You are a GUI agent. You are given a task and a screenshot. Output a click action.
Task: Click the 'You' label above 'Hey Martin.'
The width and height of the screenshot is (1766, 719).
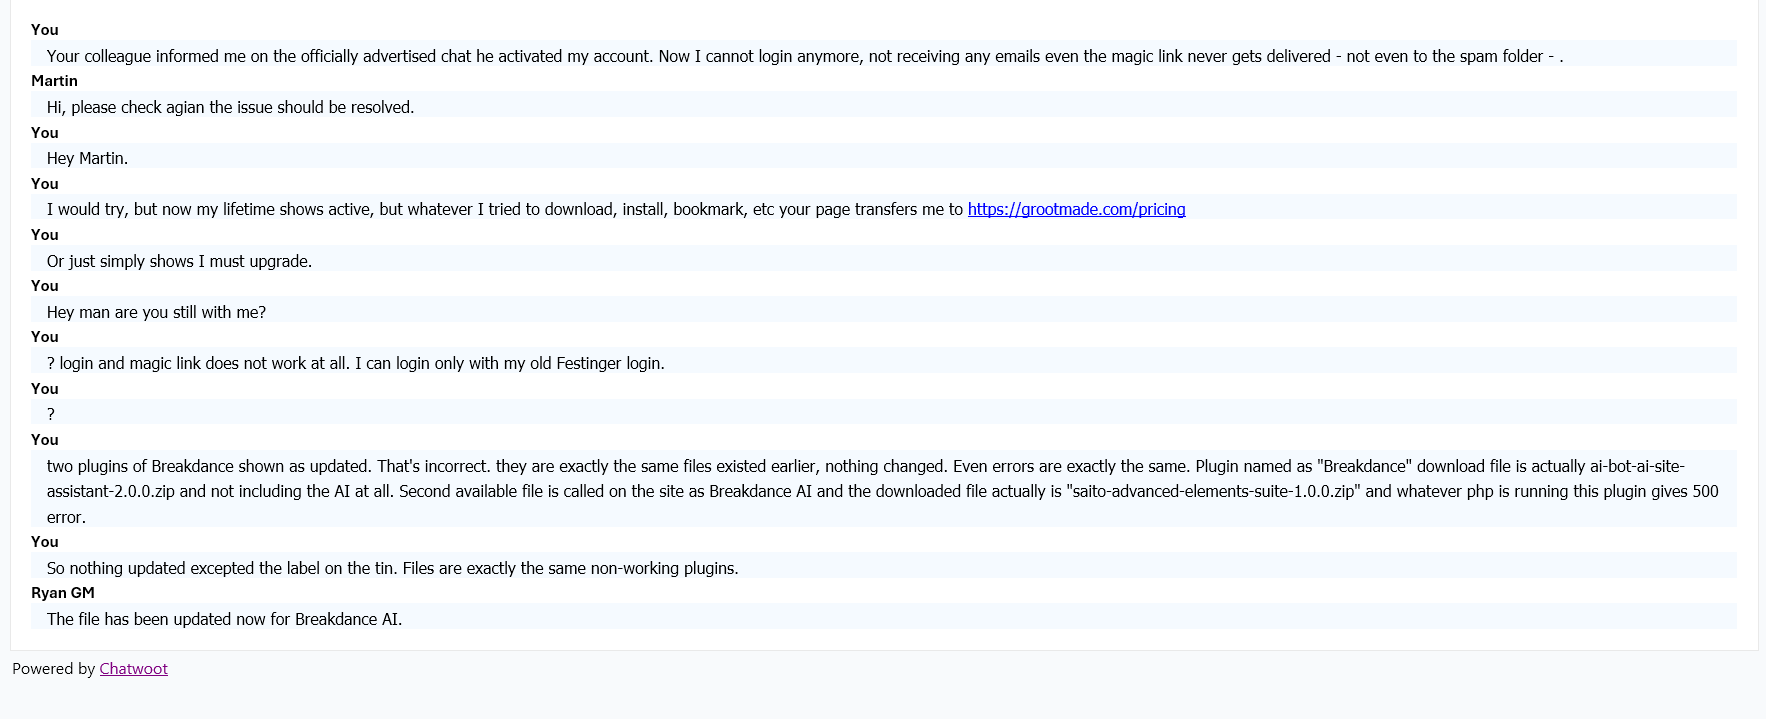(x=44, y=133)
